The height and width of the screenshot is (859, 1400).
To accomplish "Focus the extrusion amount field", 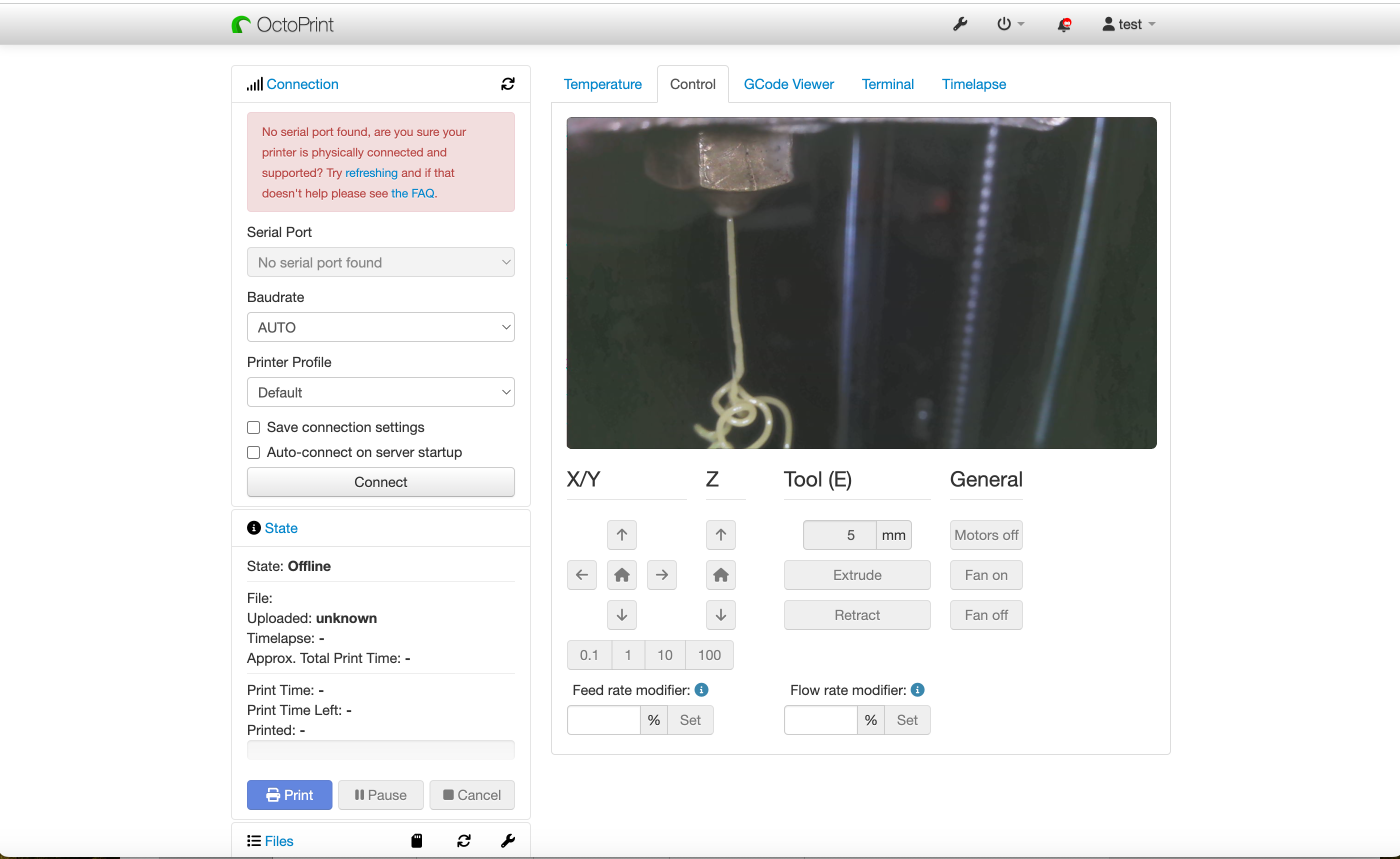I will pyautogui.click(x=840, y=535).
